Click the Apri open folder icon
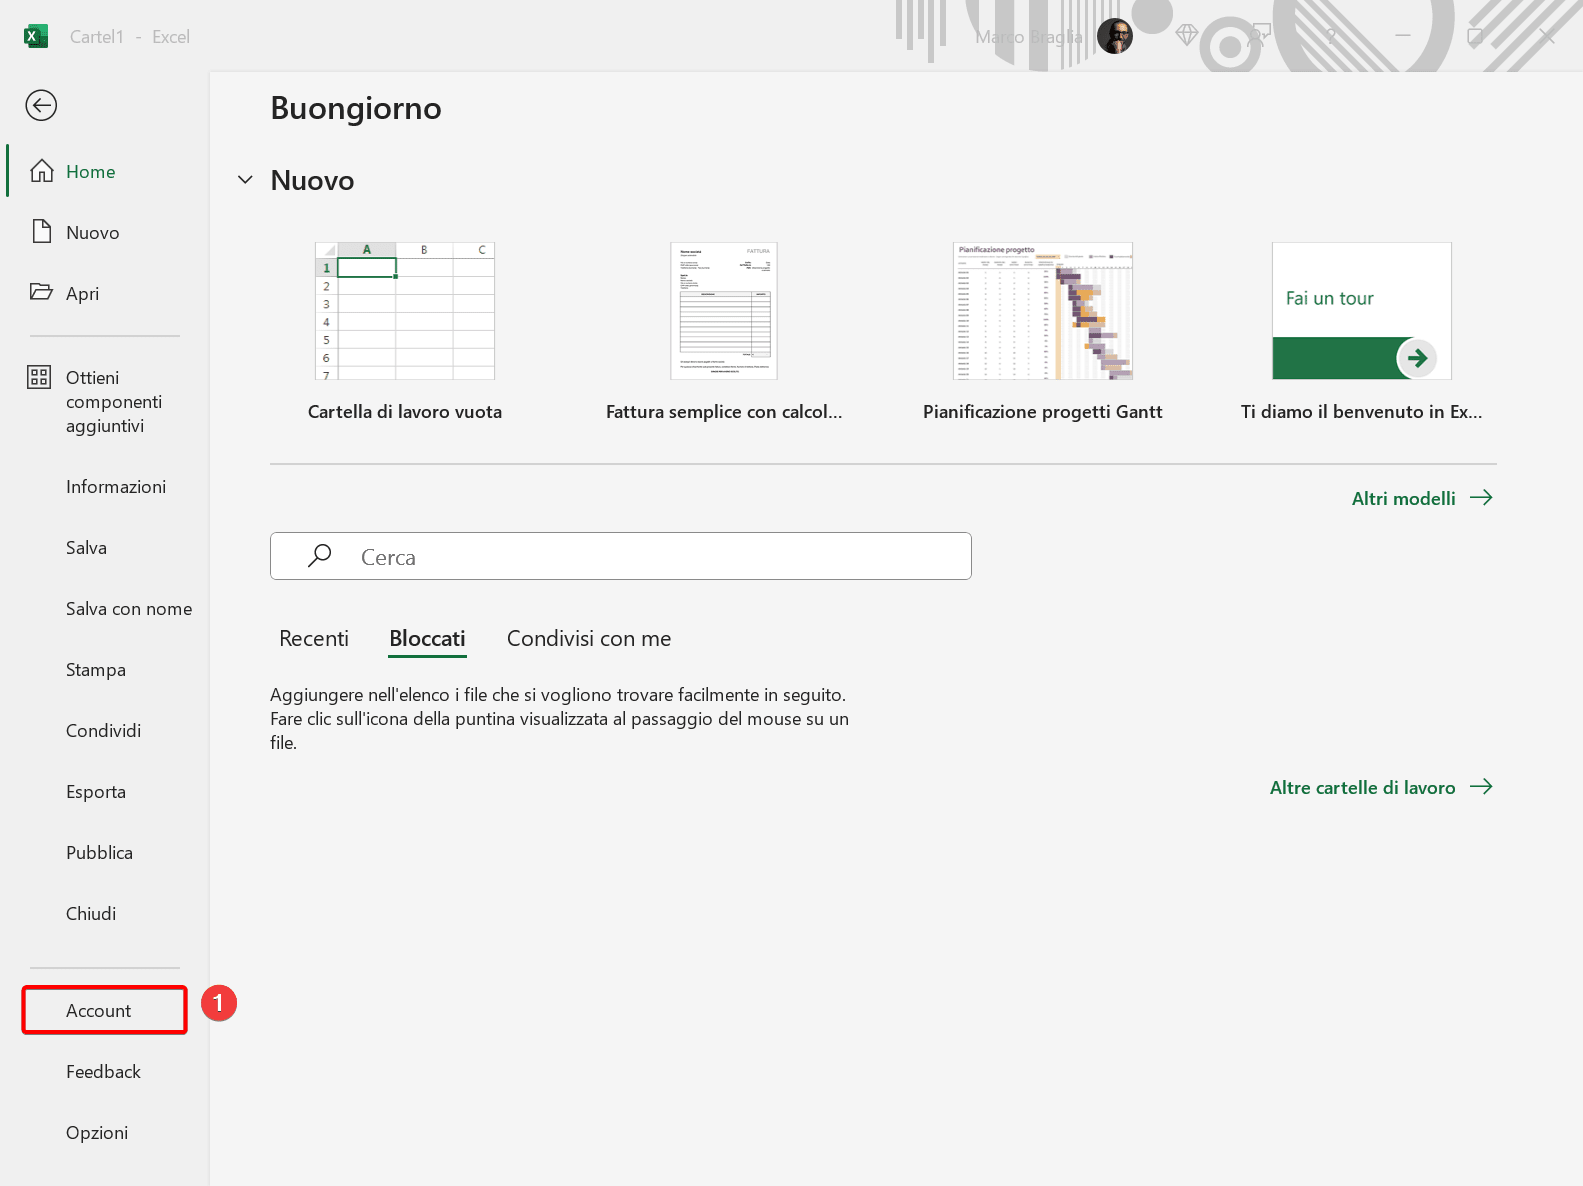This screenshot has width=1583, height=1186. click(x=41, y=292)
